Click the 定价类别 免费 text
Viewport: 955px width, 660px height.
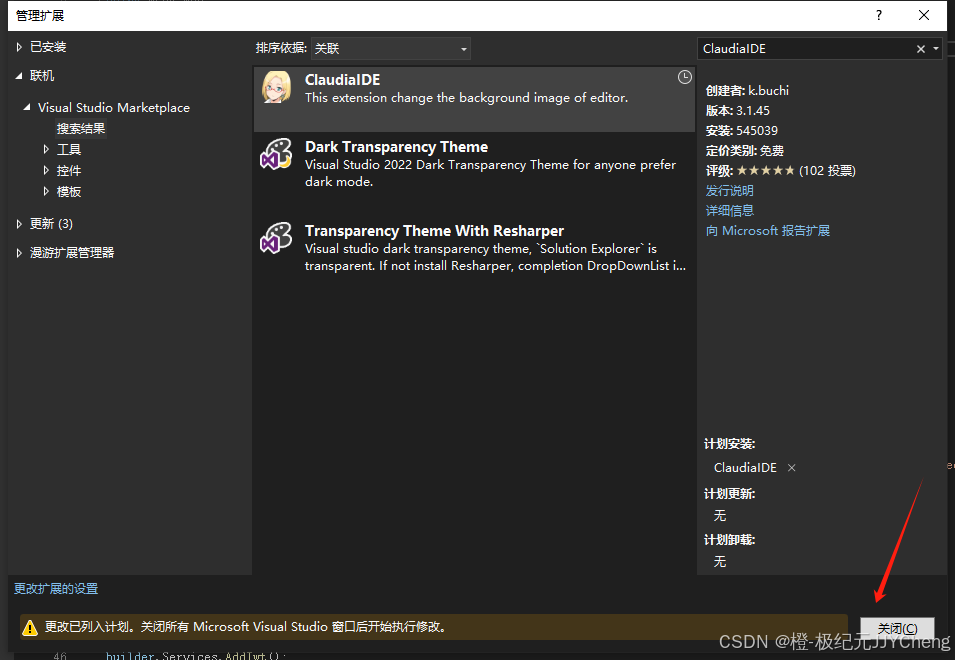pyautogui.click(x=745, y=150)
